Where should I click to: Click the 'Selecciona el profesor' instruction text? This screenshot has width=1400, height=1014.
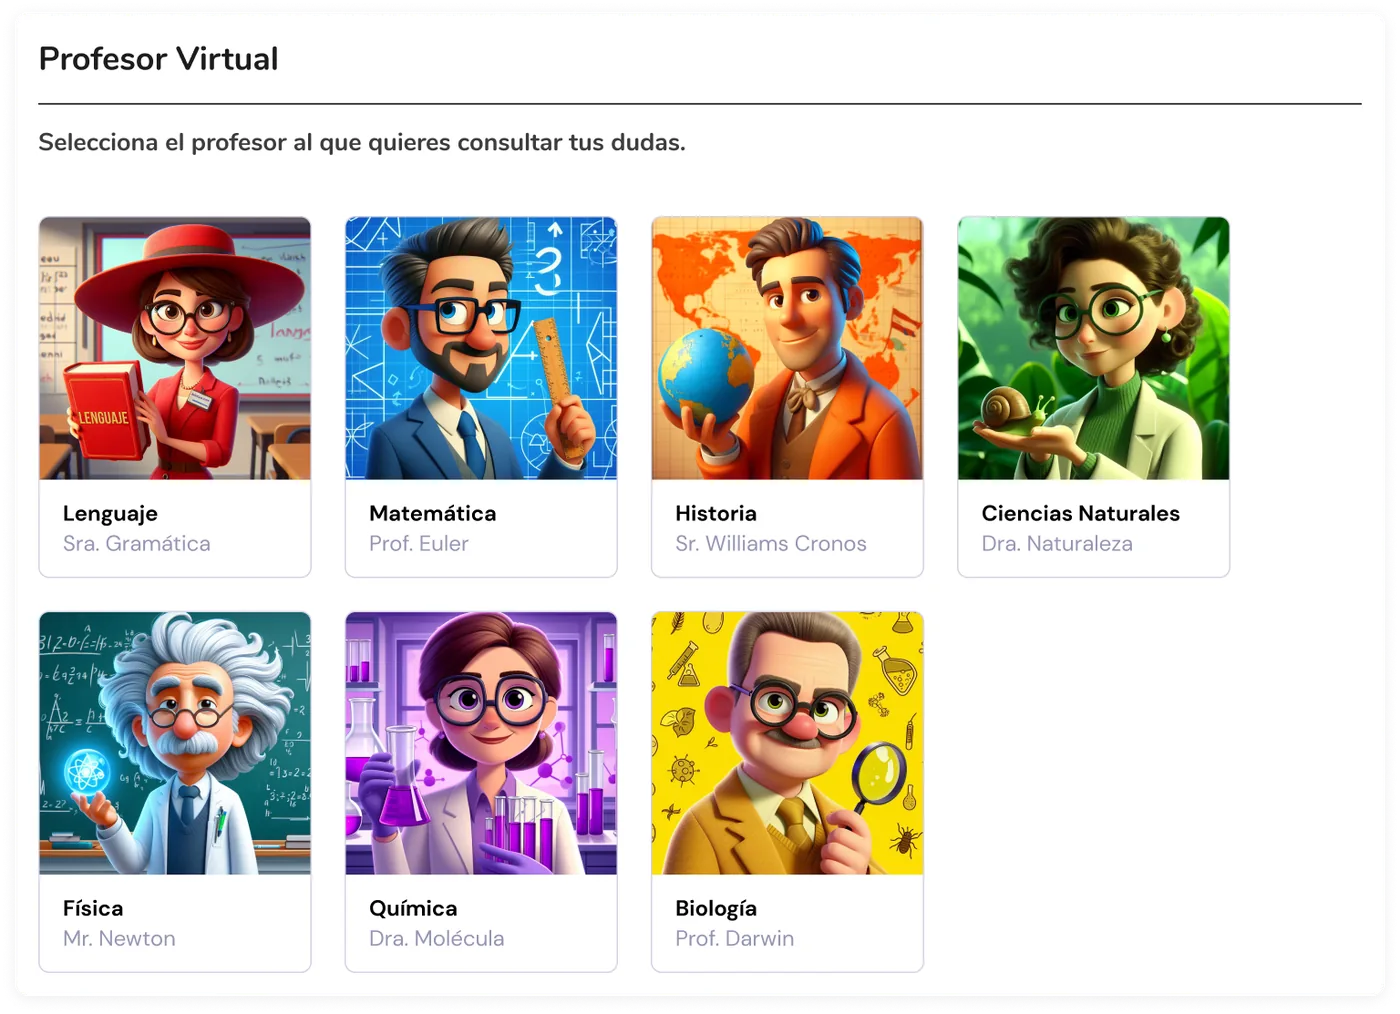point(362,142)
